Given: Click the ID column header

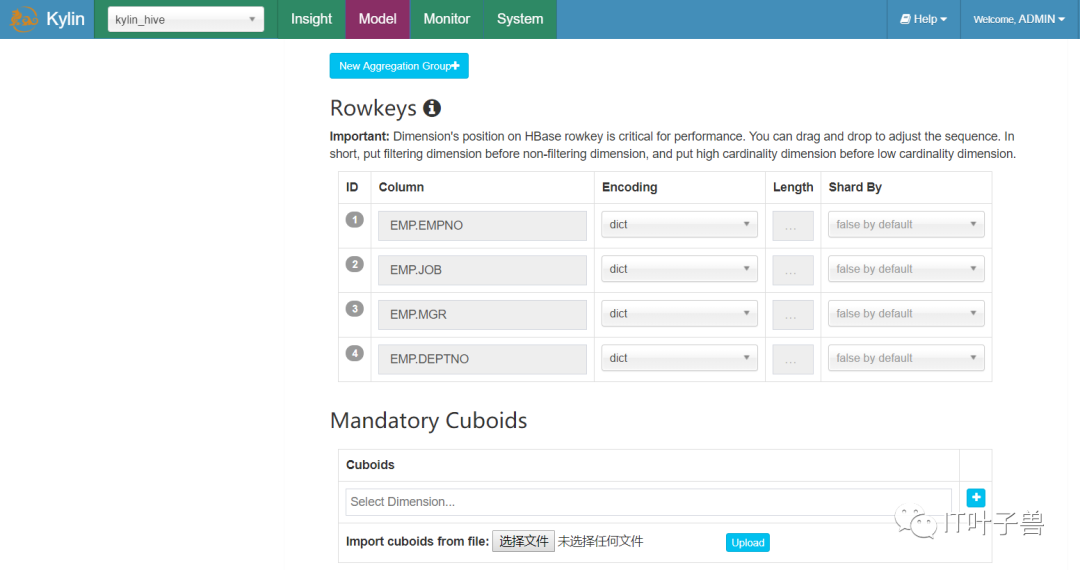Looking at the screenshot, I should point(352,187).
